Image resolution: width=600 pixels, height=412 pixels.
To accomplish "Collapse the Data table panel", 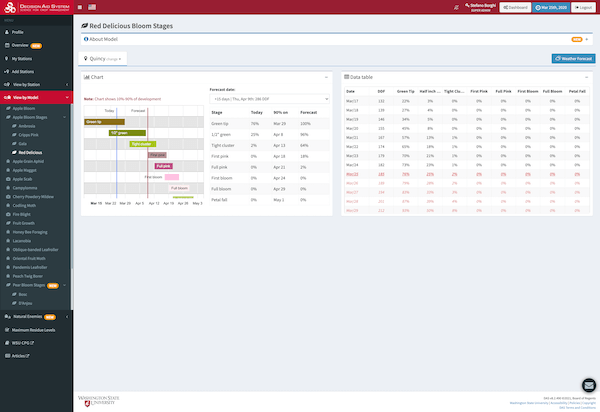I will point(590,76).
